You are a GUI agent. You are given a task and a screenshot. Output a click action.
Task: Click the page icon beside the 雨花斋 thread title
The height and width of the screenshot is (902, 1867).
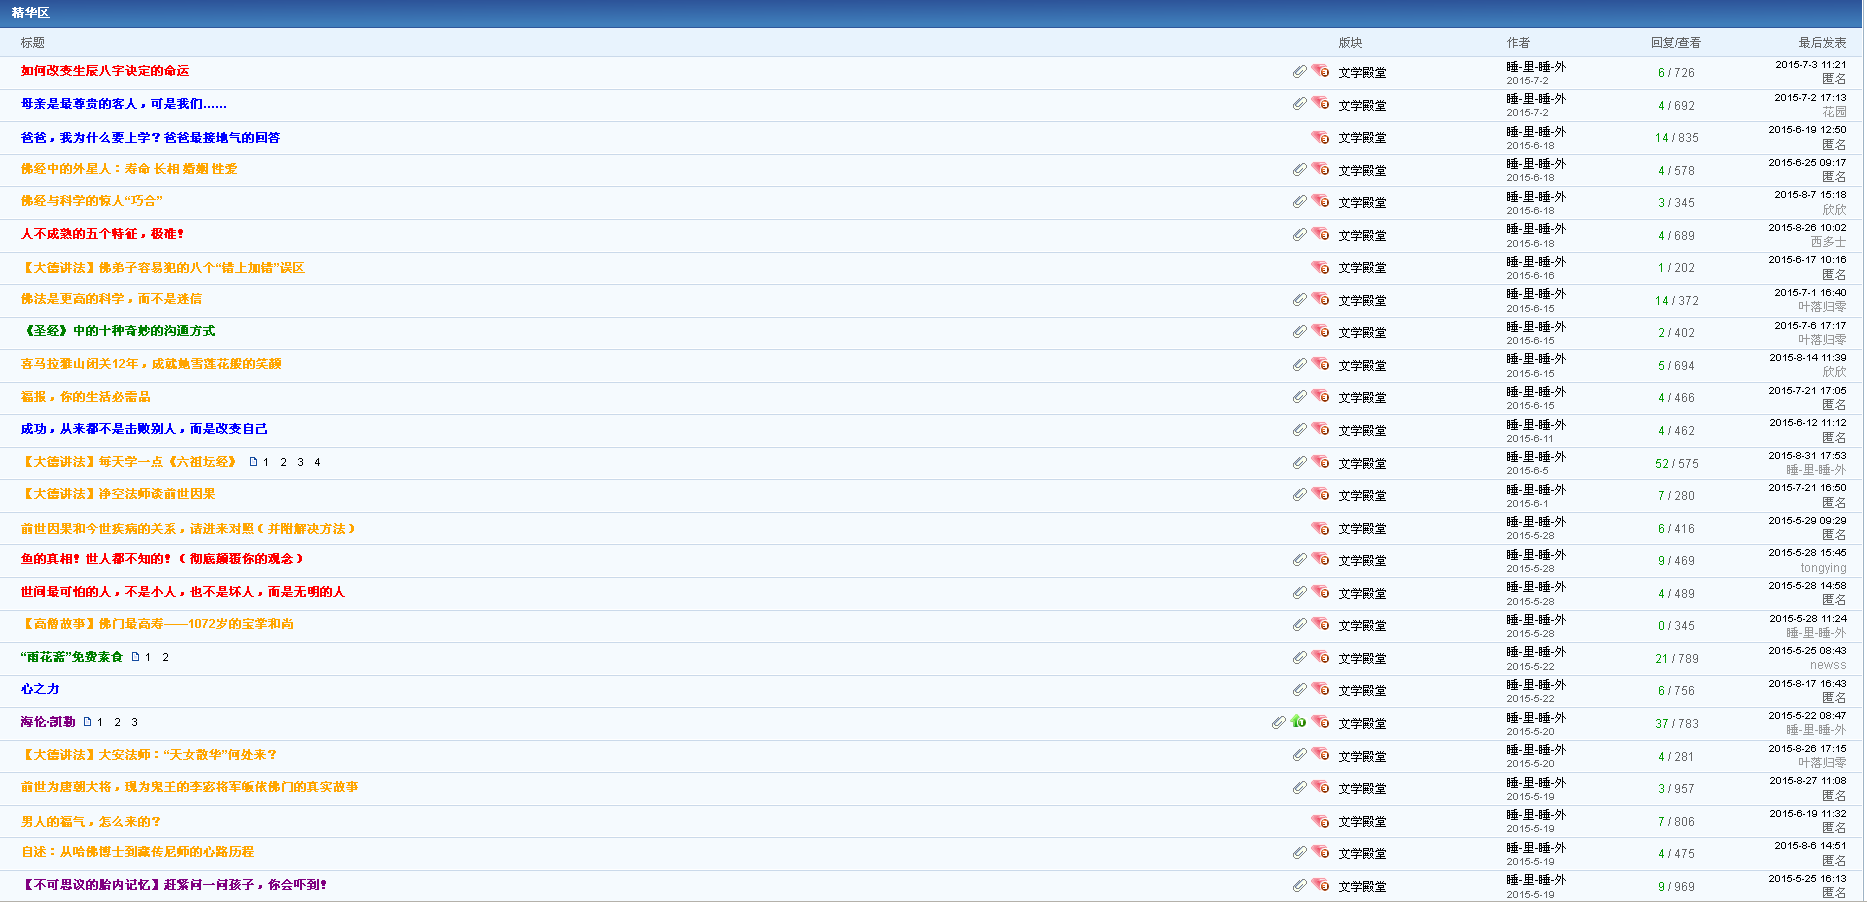click(135, 657)
